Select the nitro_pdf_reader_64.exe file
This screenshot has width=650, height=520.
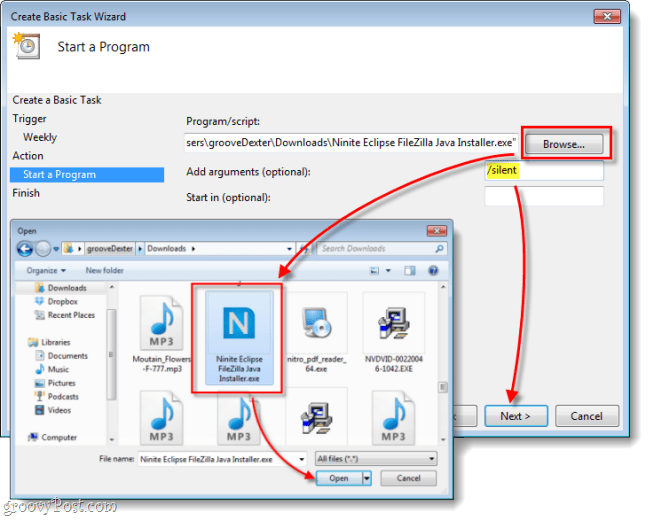316,334
